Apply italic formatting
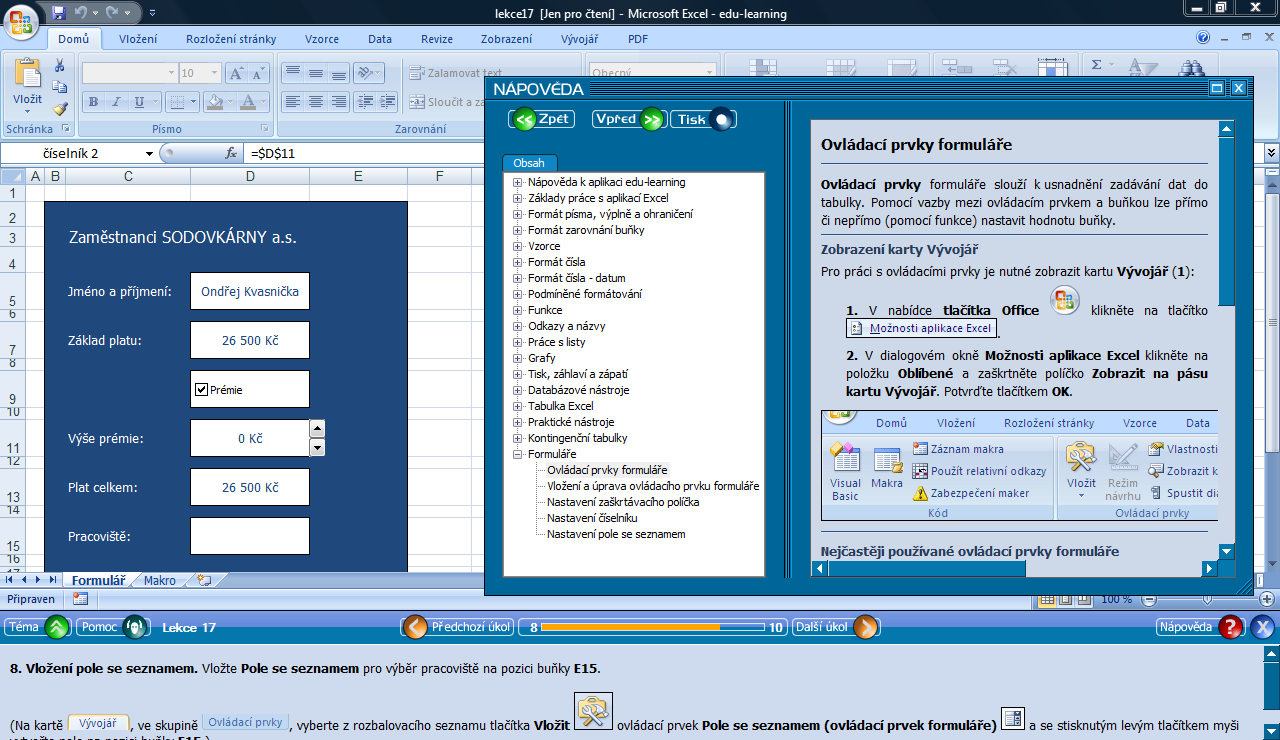The height and width of the screenshot is (740, 1280). [116, 102]
